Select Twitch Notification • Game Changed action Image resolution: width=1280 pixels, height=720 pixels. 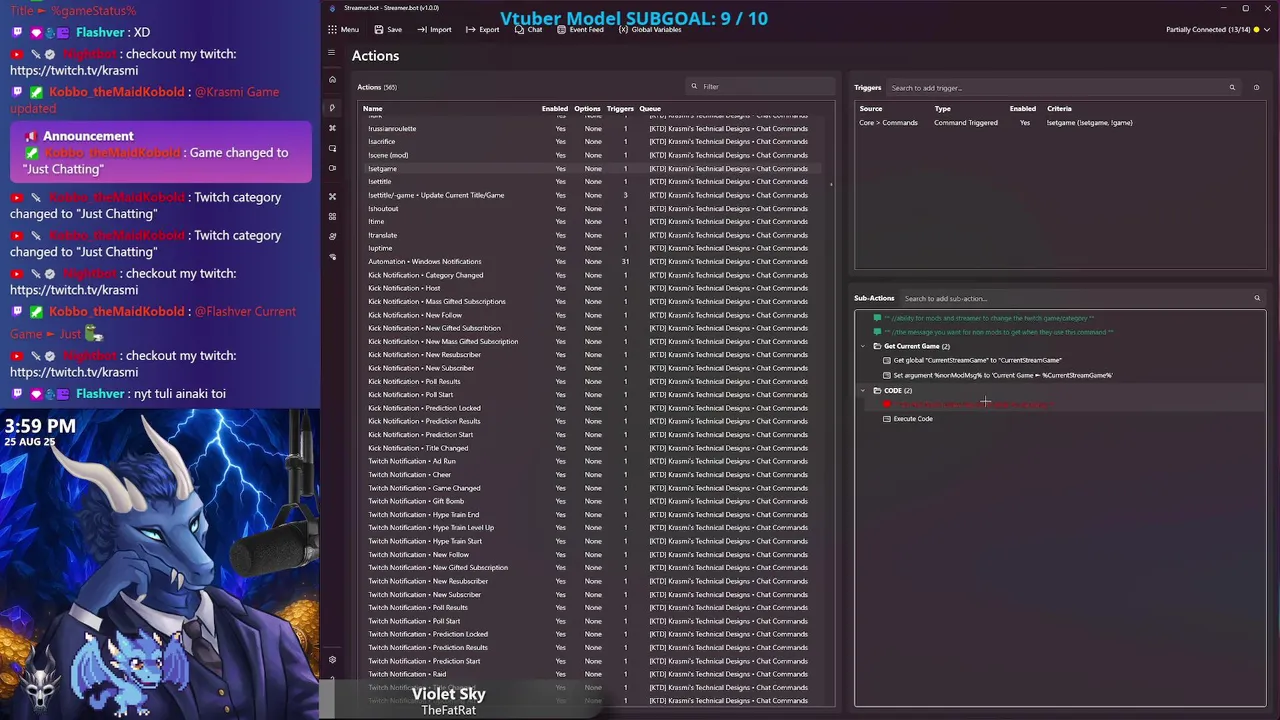pyautogui.click(x=595, y=488)
